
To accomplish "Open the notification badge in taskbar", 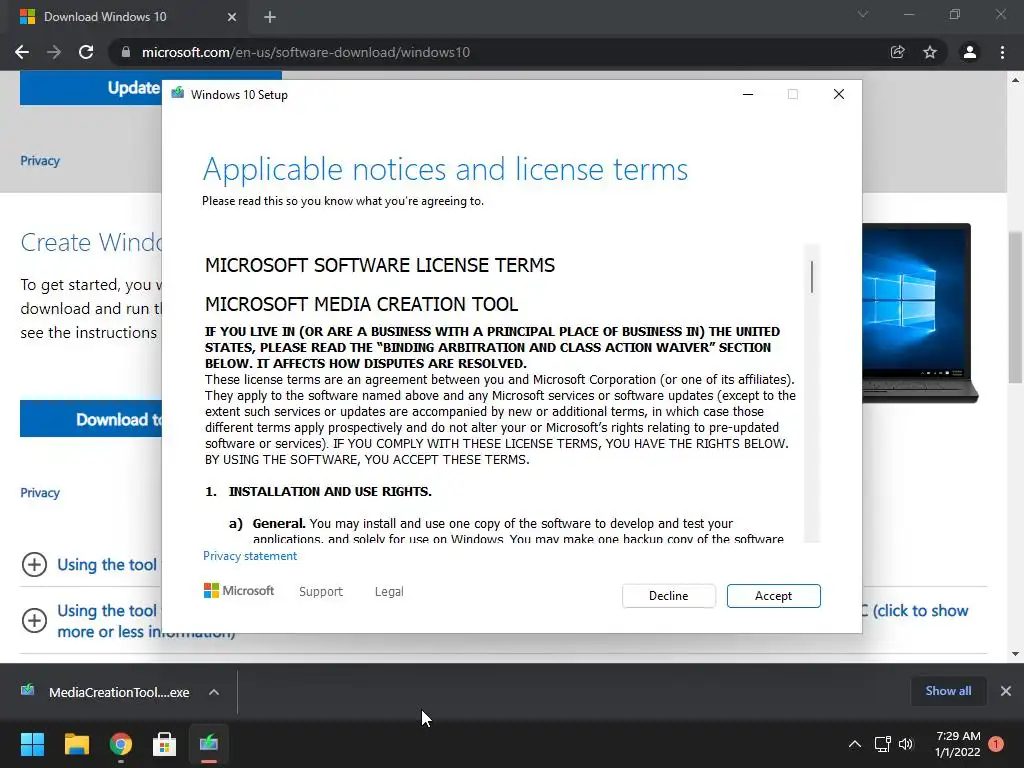I will (996, 744).
